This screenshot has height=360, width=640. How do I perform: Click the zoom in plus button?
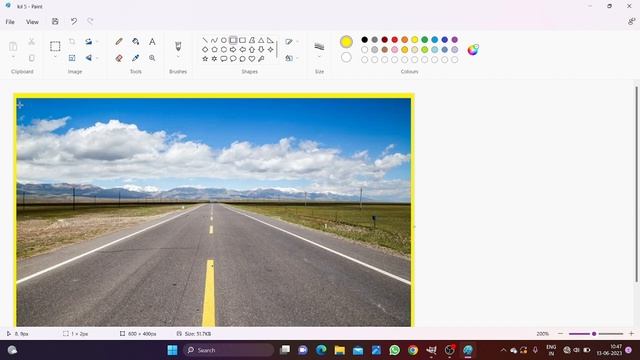(x=631, y=333)
